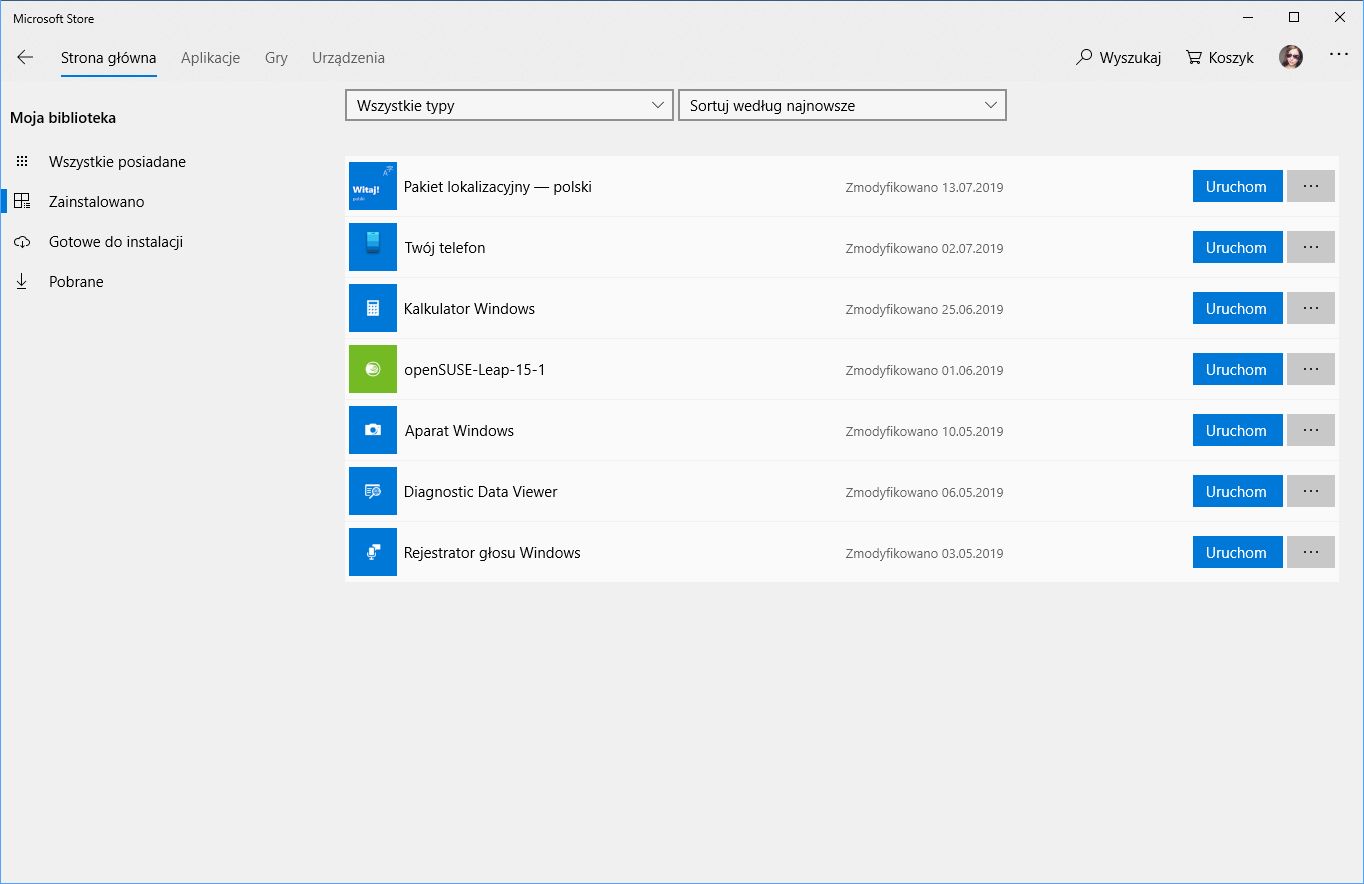Click the Kalkulator Windows app icon

pos(373,308)
